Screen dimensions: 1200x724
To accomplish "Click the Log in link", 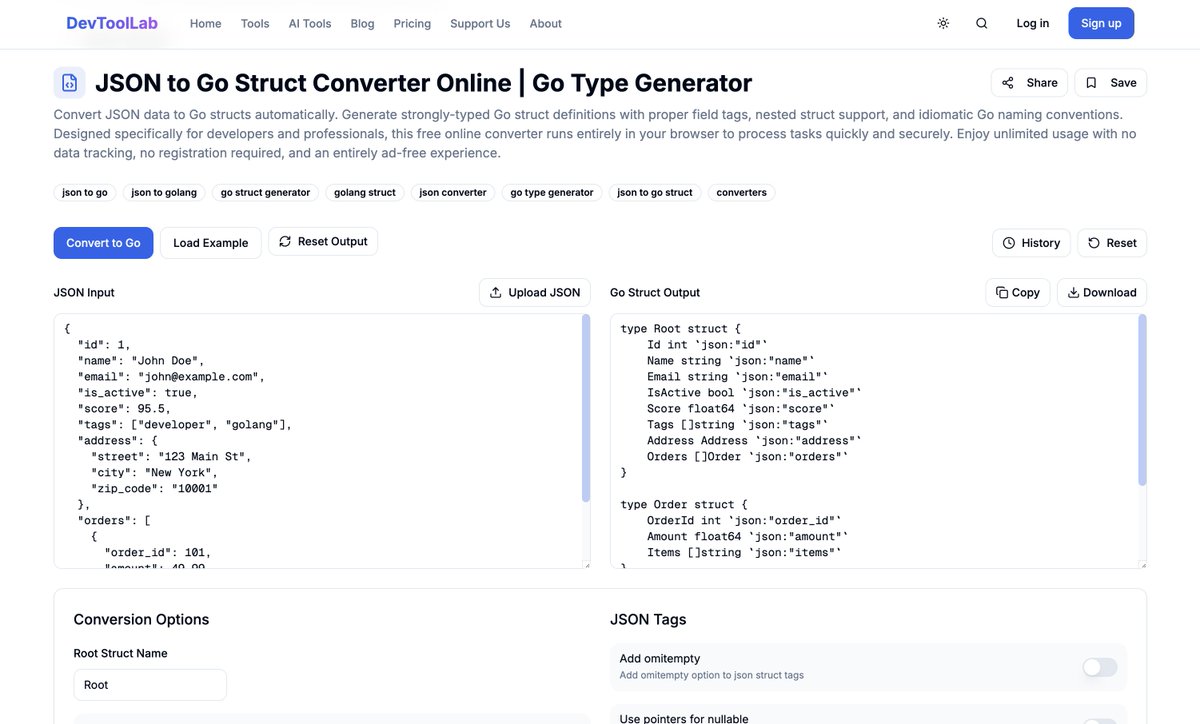I will click(1033, 23).
